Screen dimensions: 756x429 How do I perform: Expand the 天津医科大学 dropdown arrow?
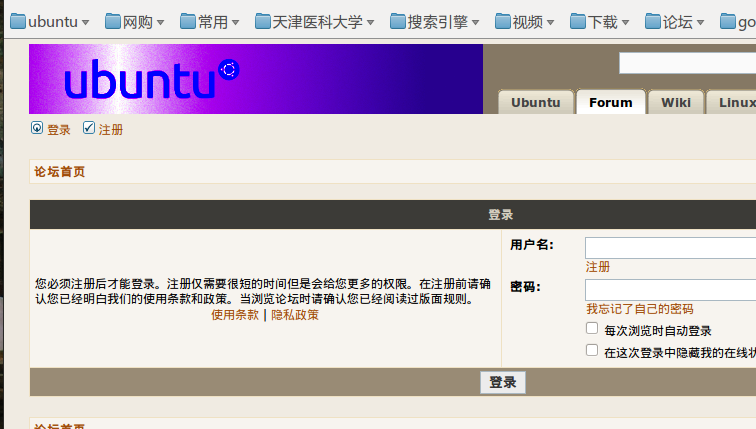[370, 23]
